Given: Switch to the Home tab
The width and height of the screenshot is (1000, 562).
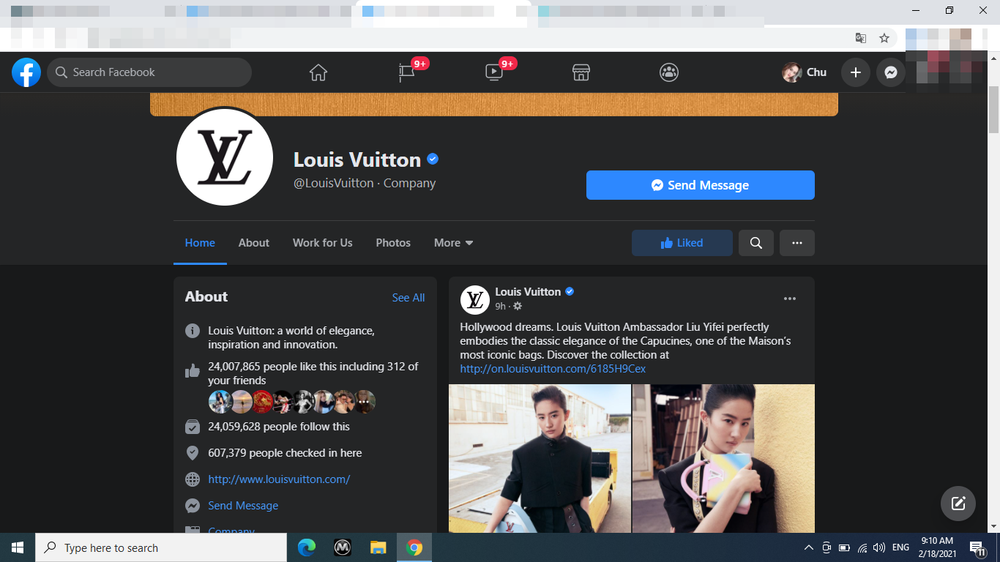Looking at the screenshot, I should click(200, 242).
